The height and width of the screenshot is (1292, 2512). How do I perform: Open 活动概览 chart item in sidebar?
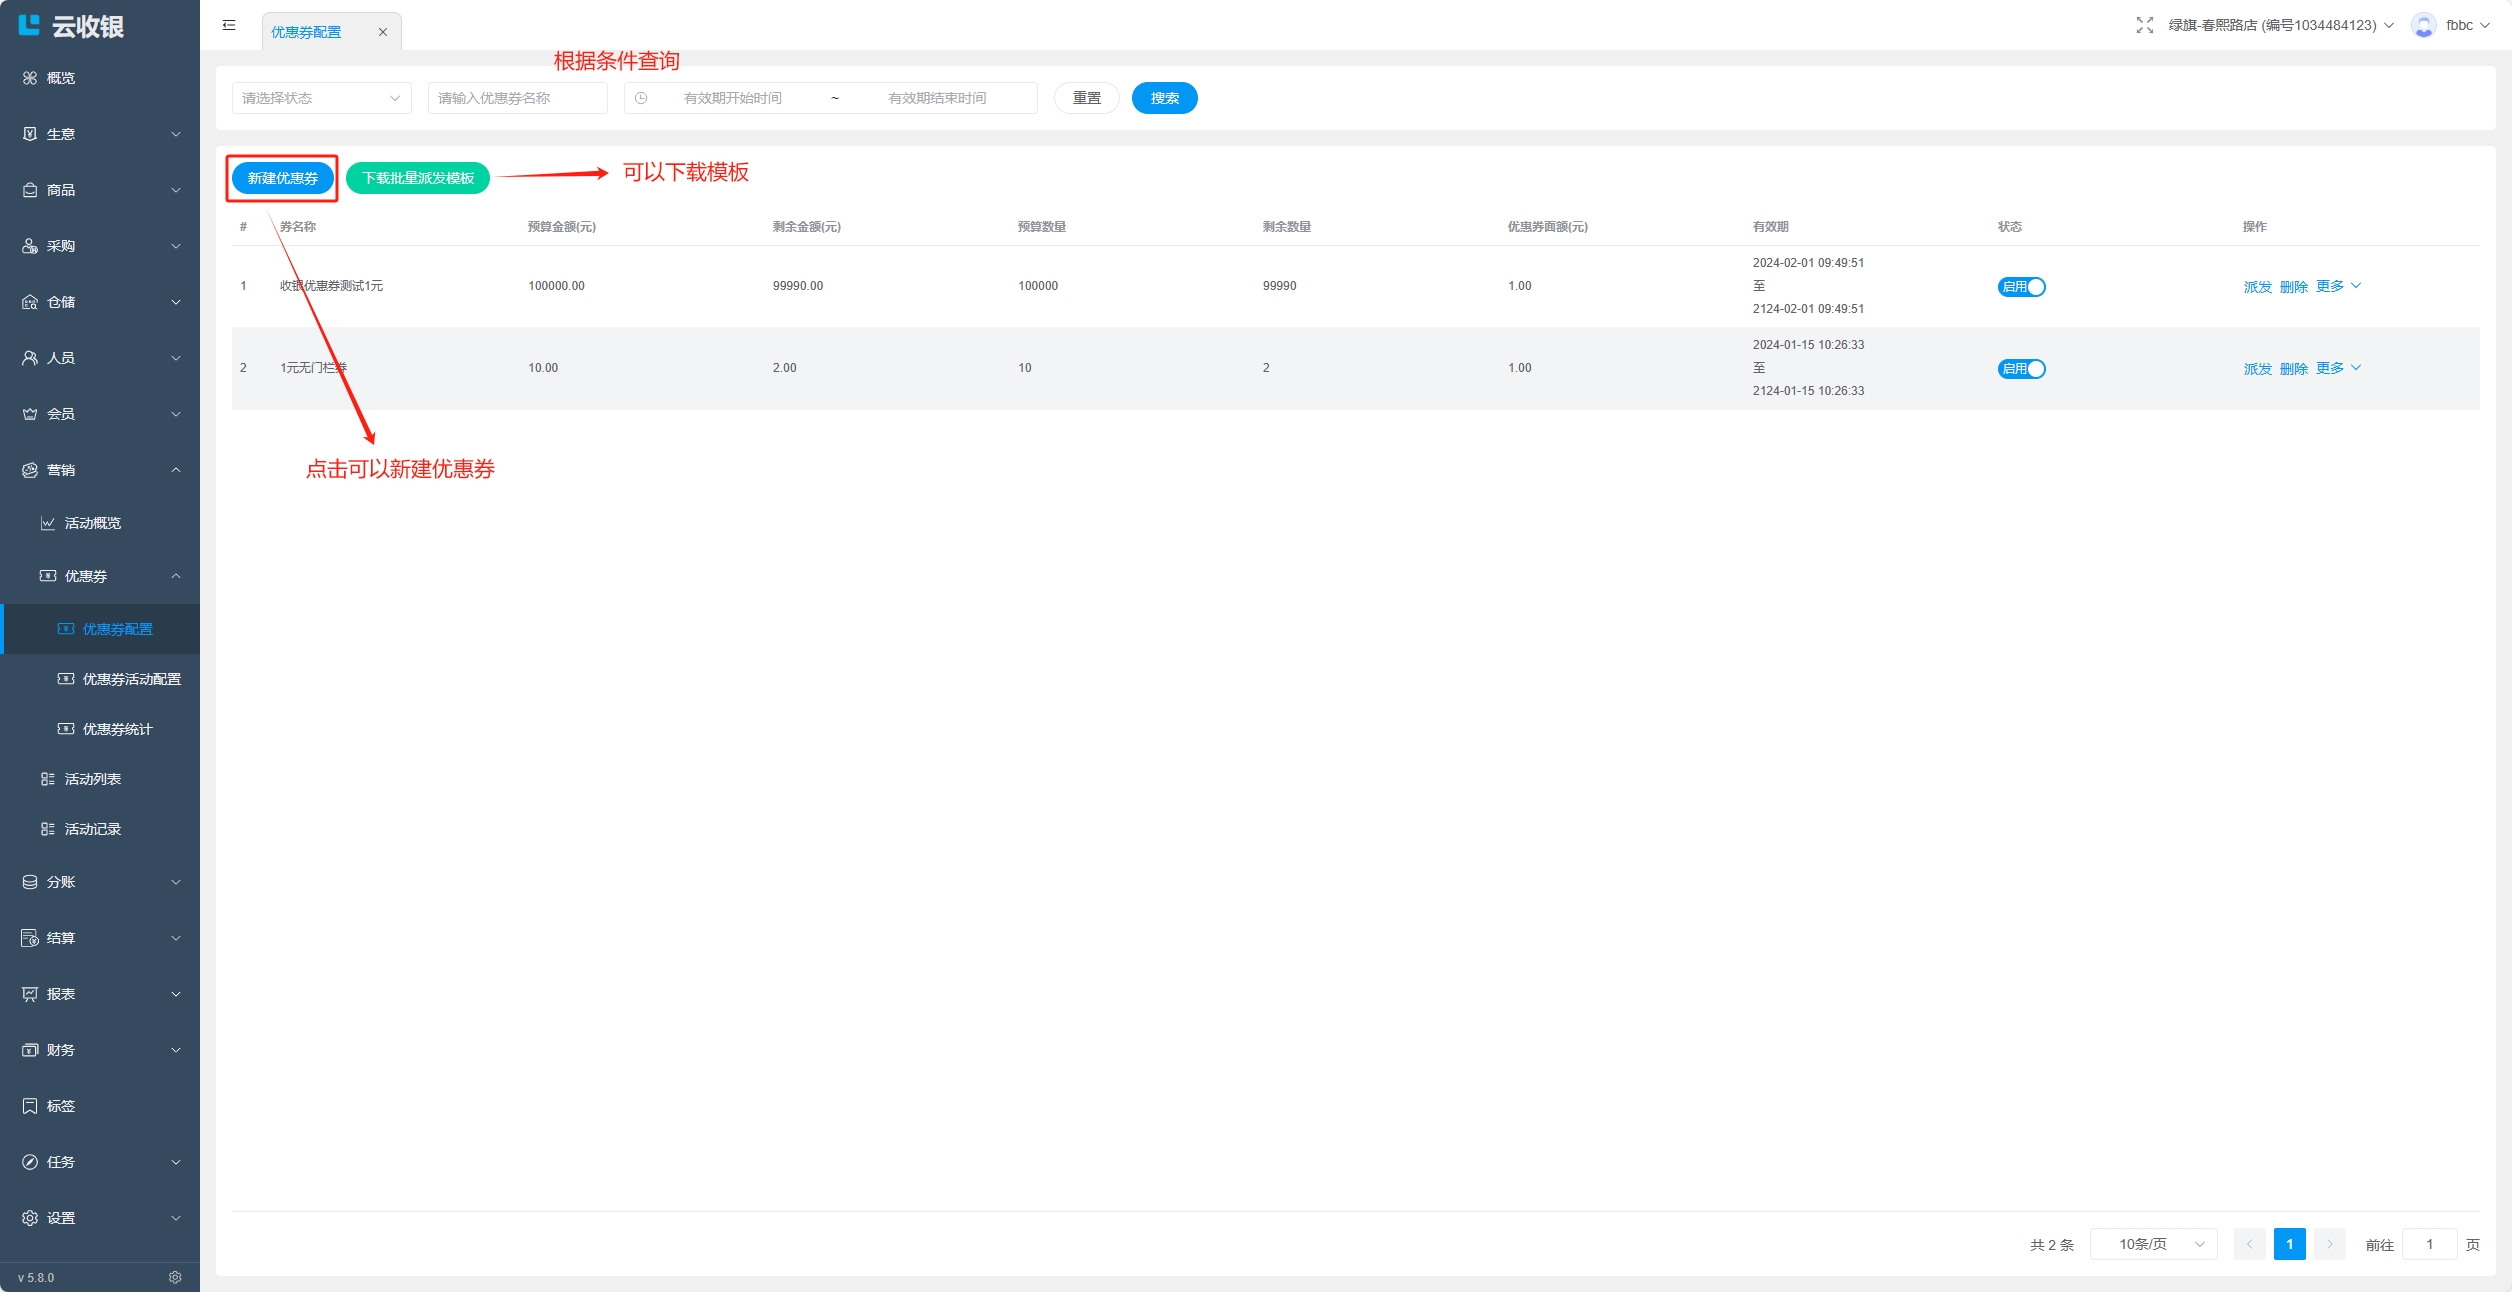click(93, 523)
